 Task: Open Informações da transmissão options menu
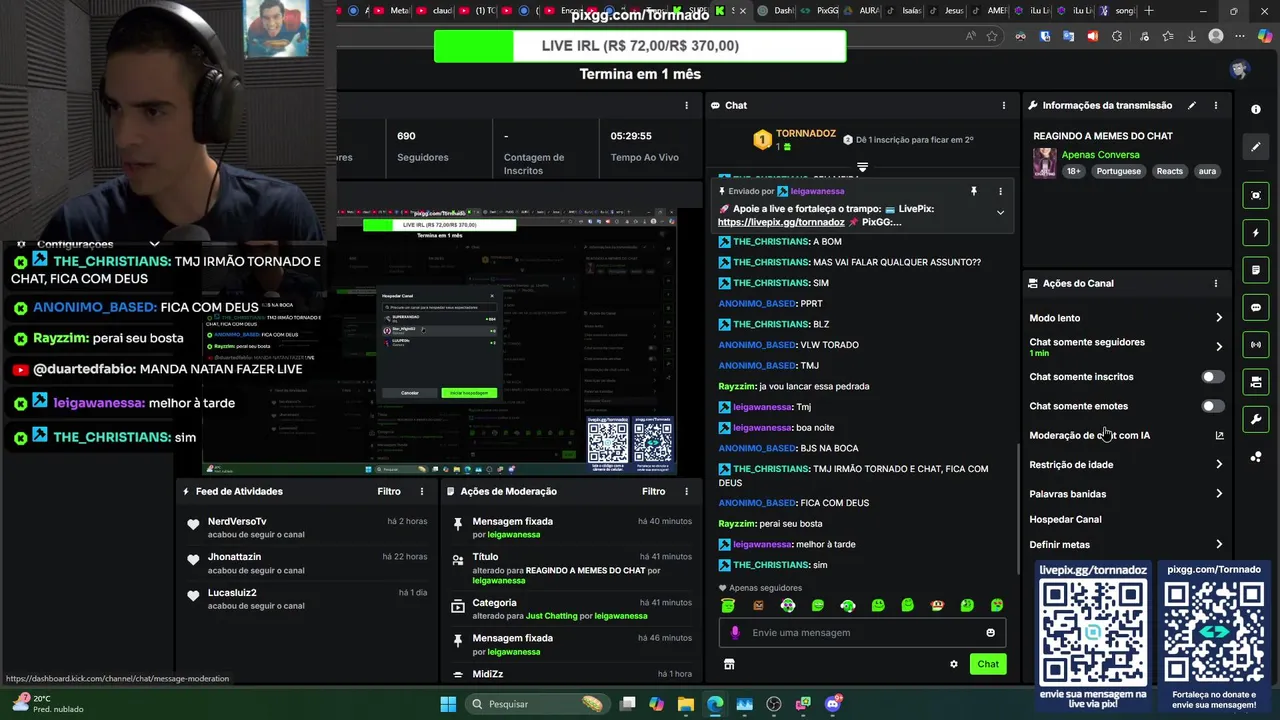[1216, 105]
